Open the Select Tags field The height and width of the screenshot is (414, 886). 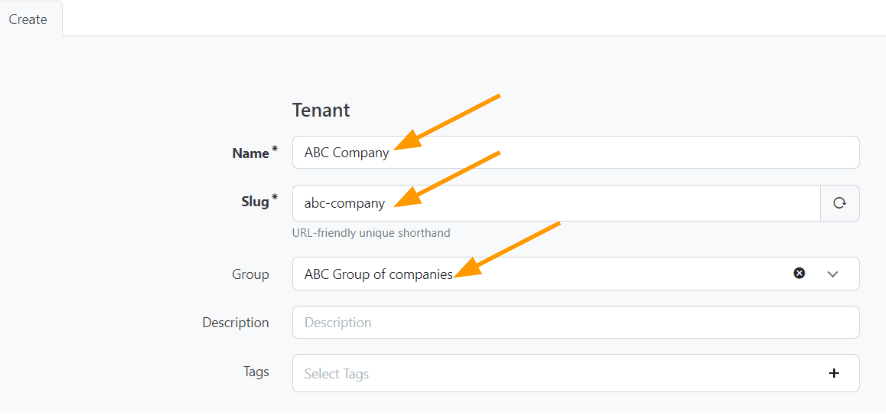pyautogui.click(x=576, y=373)
